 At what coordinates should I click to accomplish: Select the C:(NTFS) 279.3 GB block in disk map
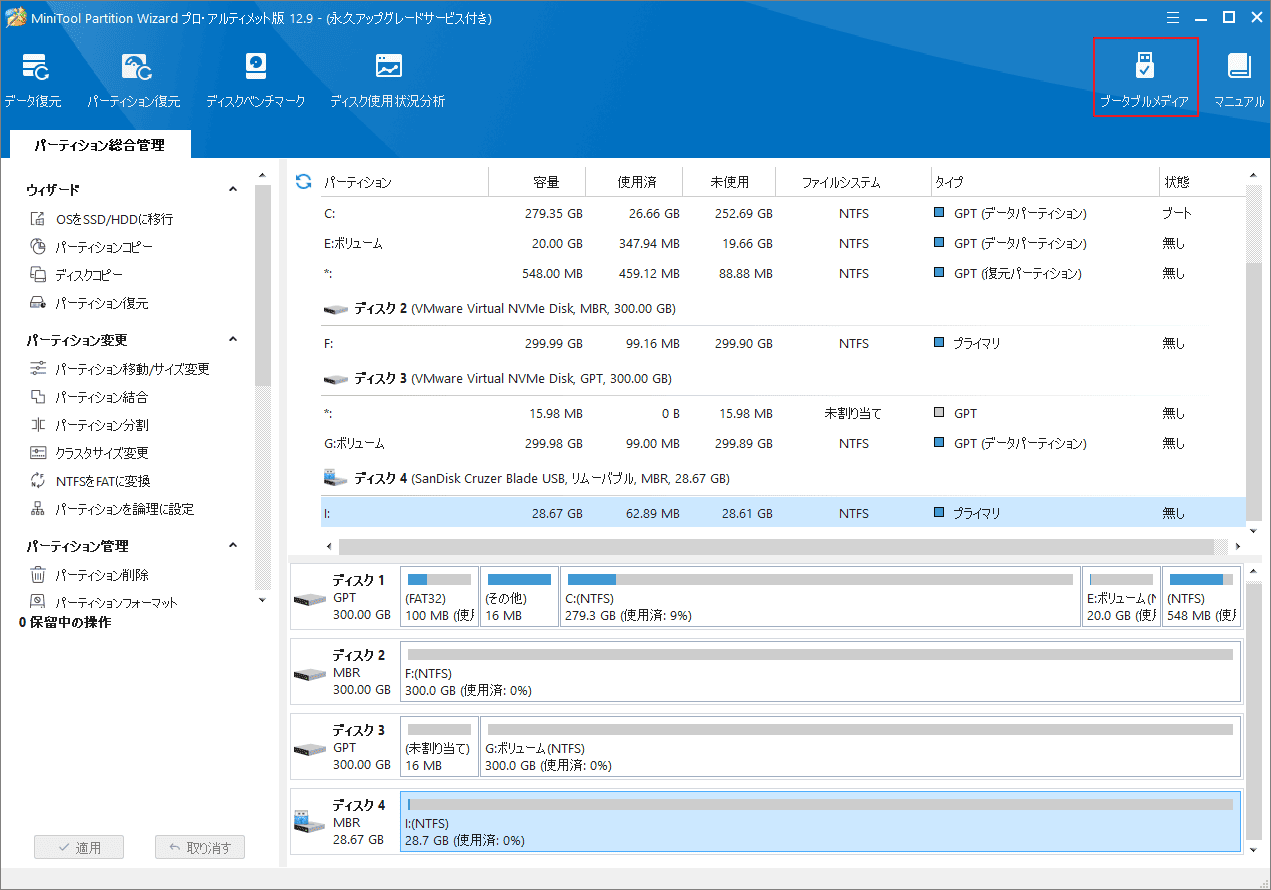pyautogui.click(x=820, y=597)
